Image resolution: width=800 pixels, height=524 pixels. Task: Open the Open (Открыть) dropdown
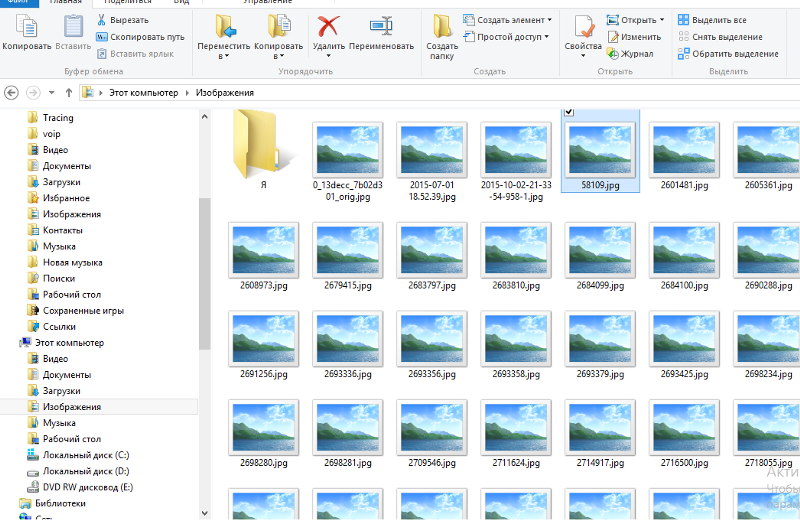coord(635,20)
